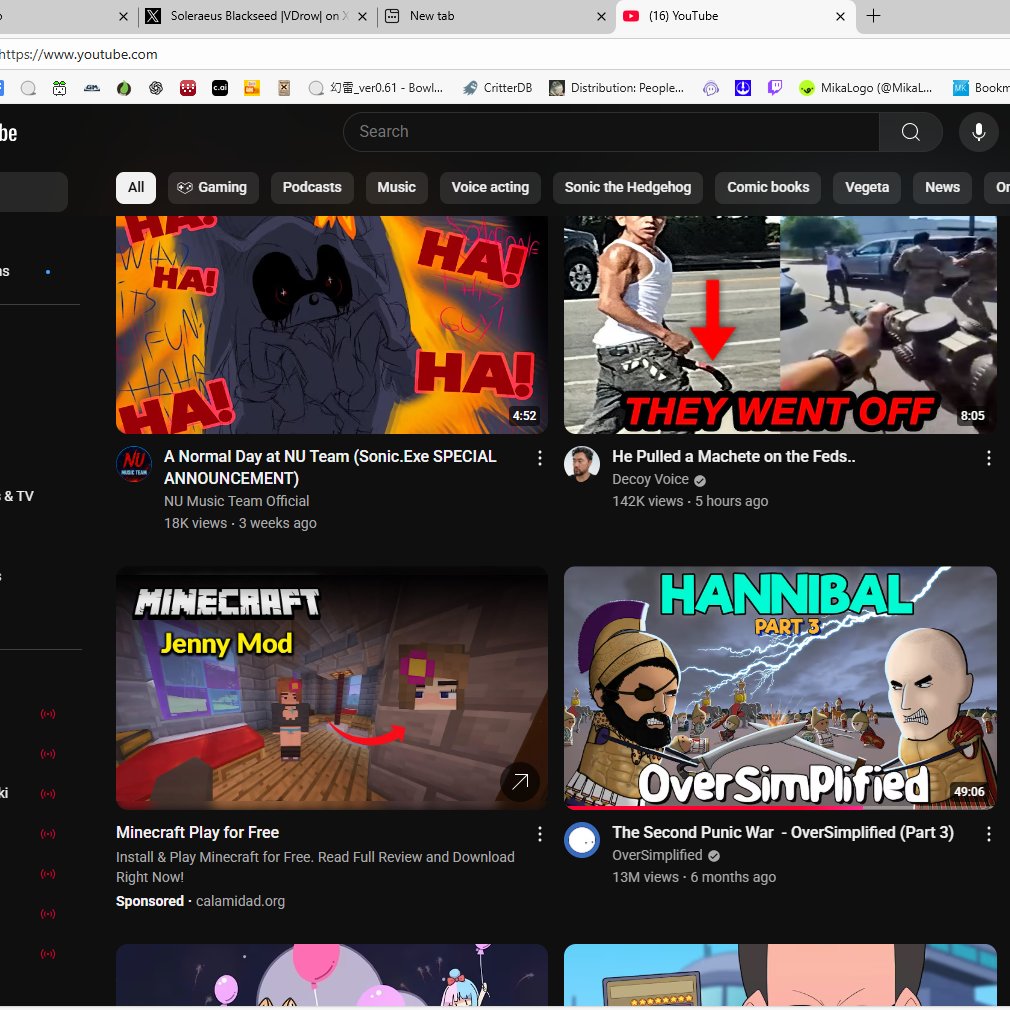The width and height of the screenshot is (1010, 1010).
Task: Filter feed by News chip
Action: tap(942, 187)
